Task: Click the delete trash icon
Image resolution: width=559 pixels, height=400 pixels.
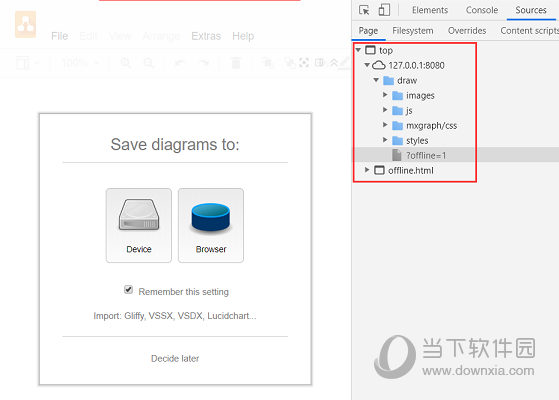Action: (236, 63)
